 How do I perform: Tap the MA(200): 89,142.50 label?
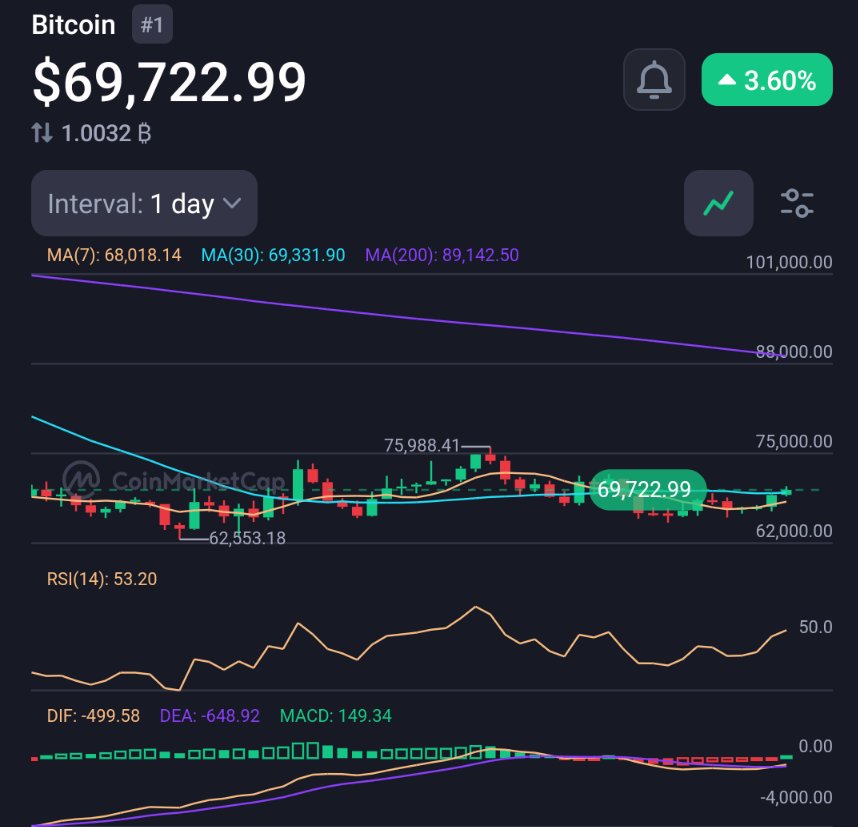[x=442, y=255]
